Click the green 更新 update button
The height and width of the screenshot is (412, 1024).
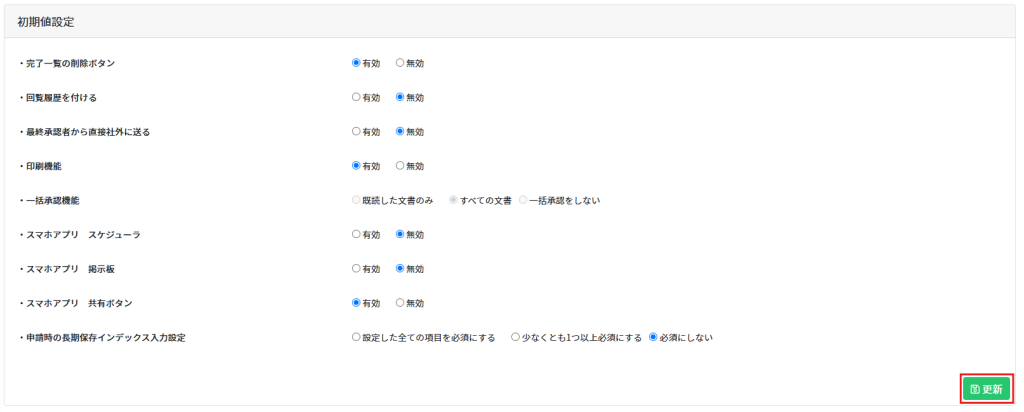[986, 389]
